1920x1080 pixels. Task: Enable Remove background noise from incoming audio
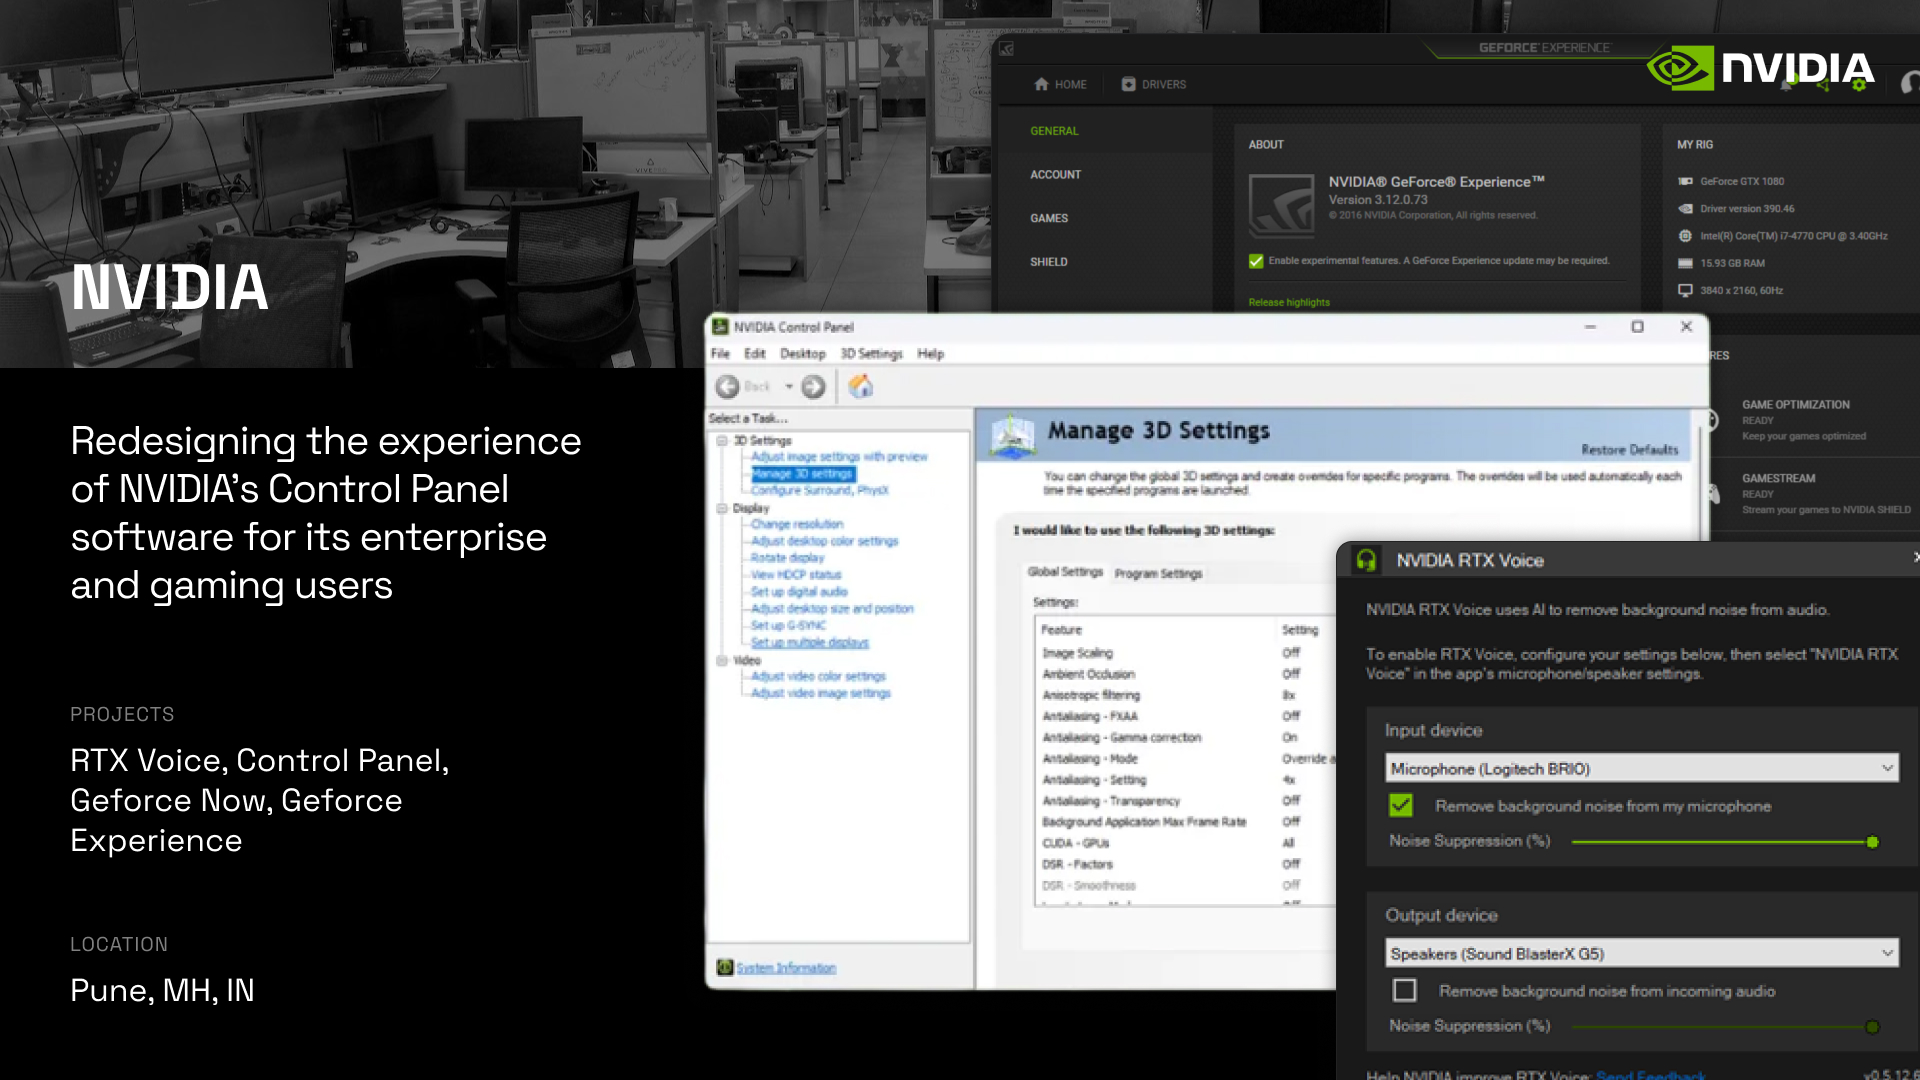(x=1405, y=990)
